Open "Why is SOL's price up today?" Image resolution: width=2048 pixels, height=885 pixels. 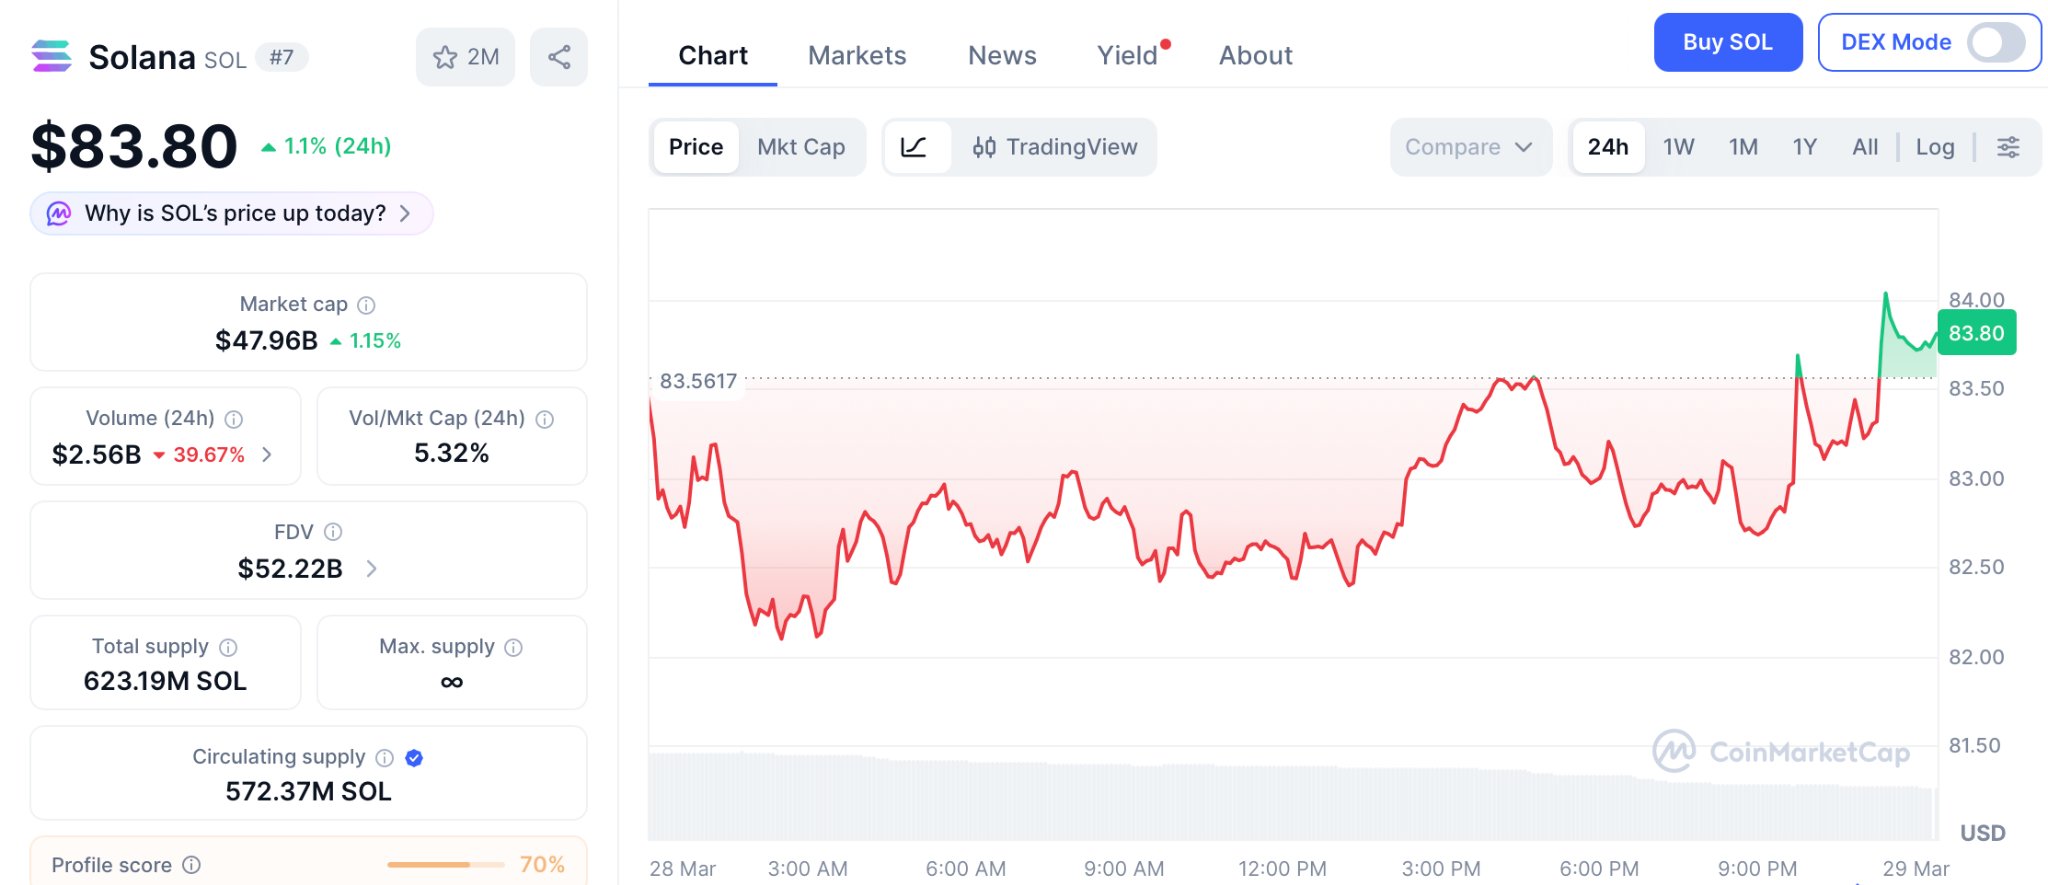pyautogui.click(x=232, y=213)
